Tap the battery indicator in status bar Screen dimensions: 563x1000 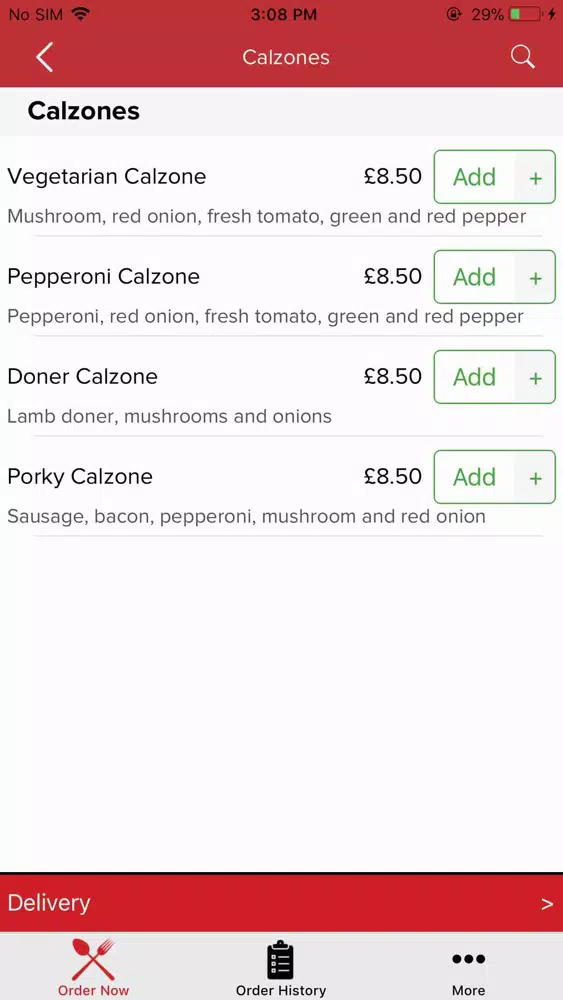[x=527, y=14]
